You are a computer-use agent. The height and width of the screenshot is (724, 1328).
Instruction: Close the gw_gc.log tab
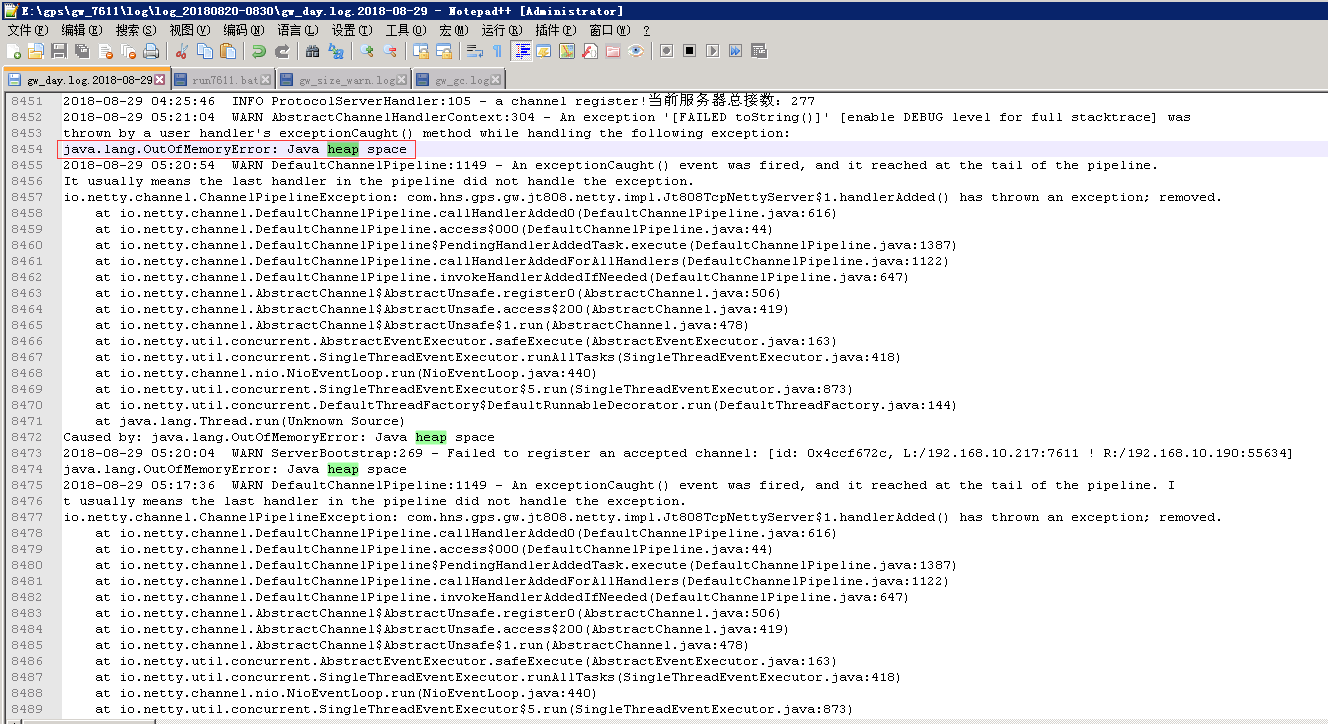495,79
